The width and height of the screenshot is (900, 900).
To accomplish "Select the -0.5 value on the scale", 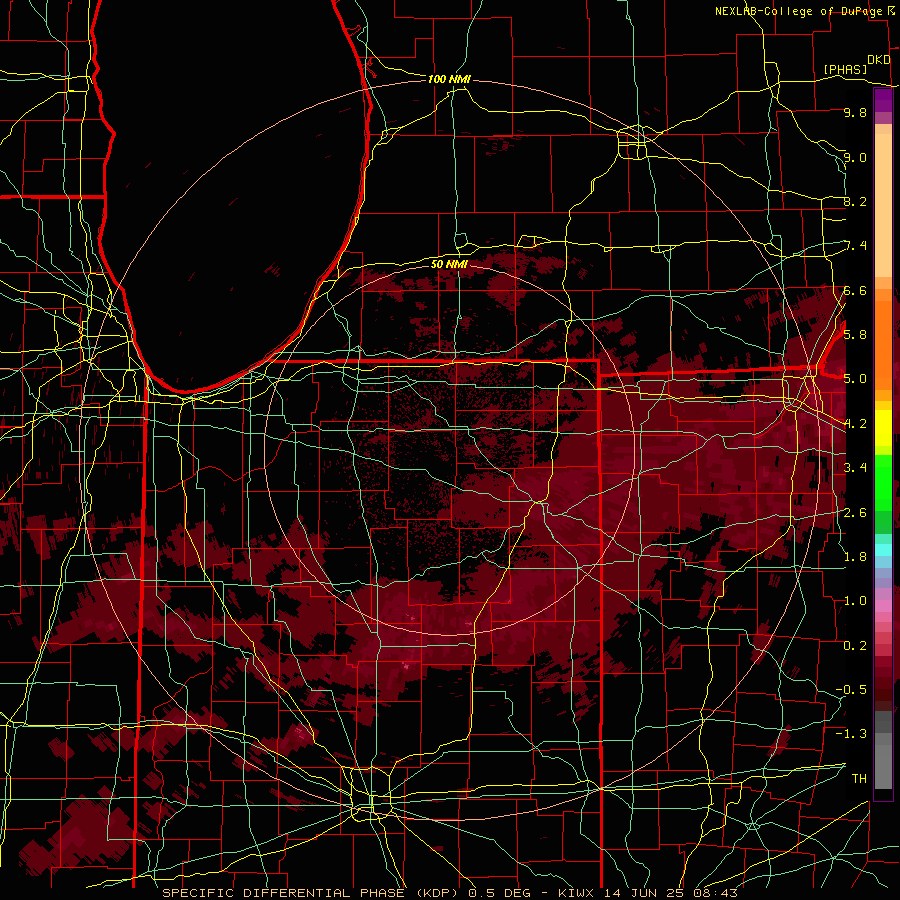I will coord(851,689).
